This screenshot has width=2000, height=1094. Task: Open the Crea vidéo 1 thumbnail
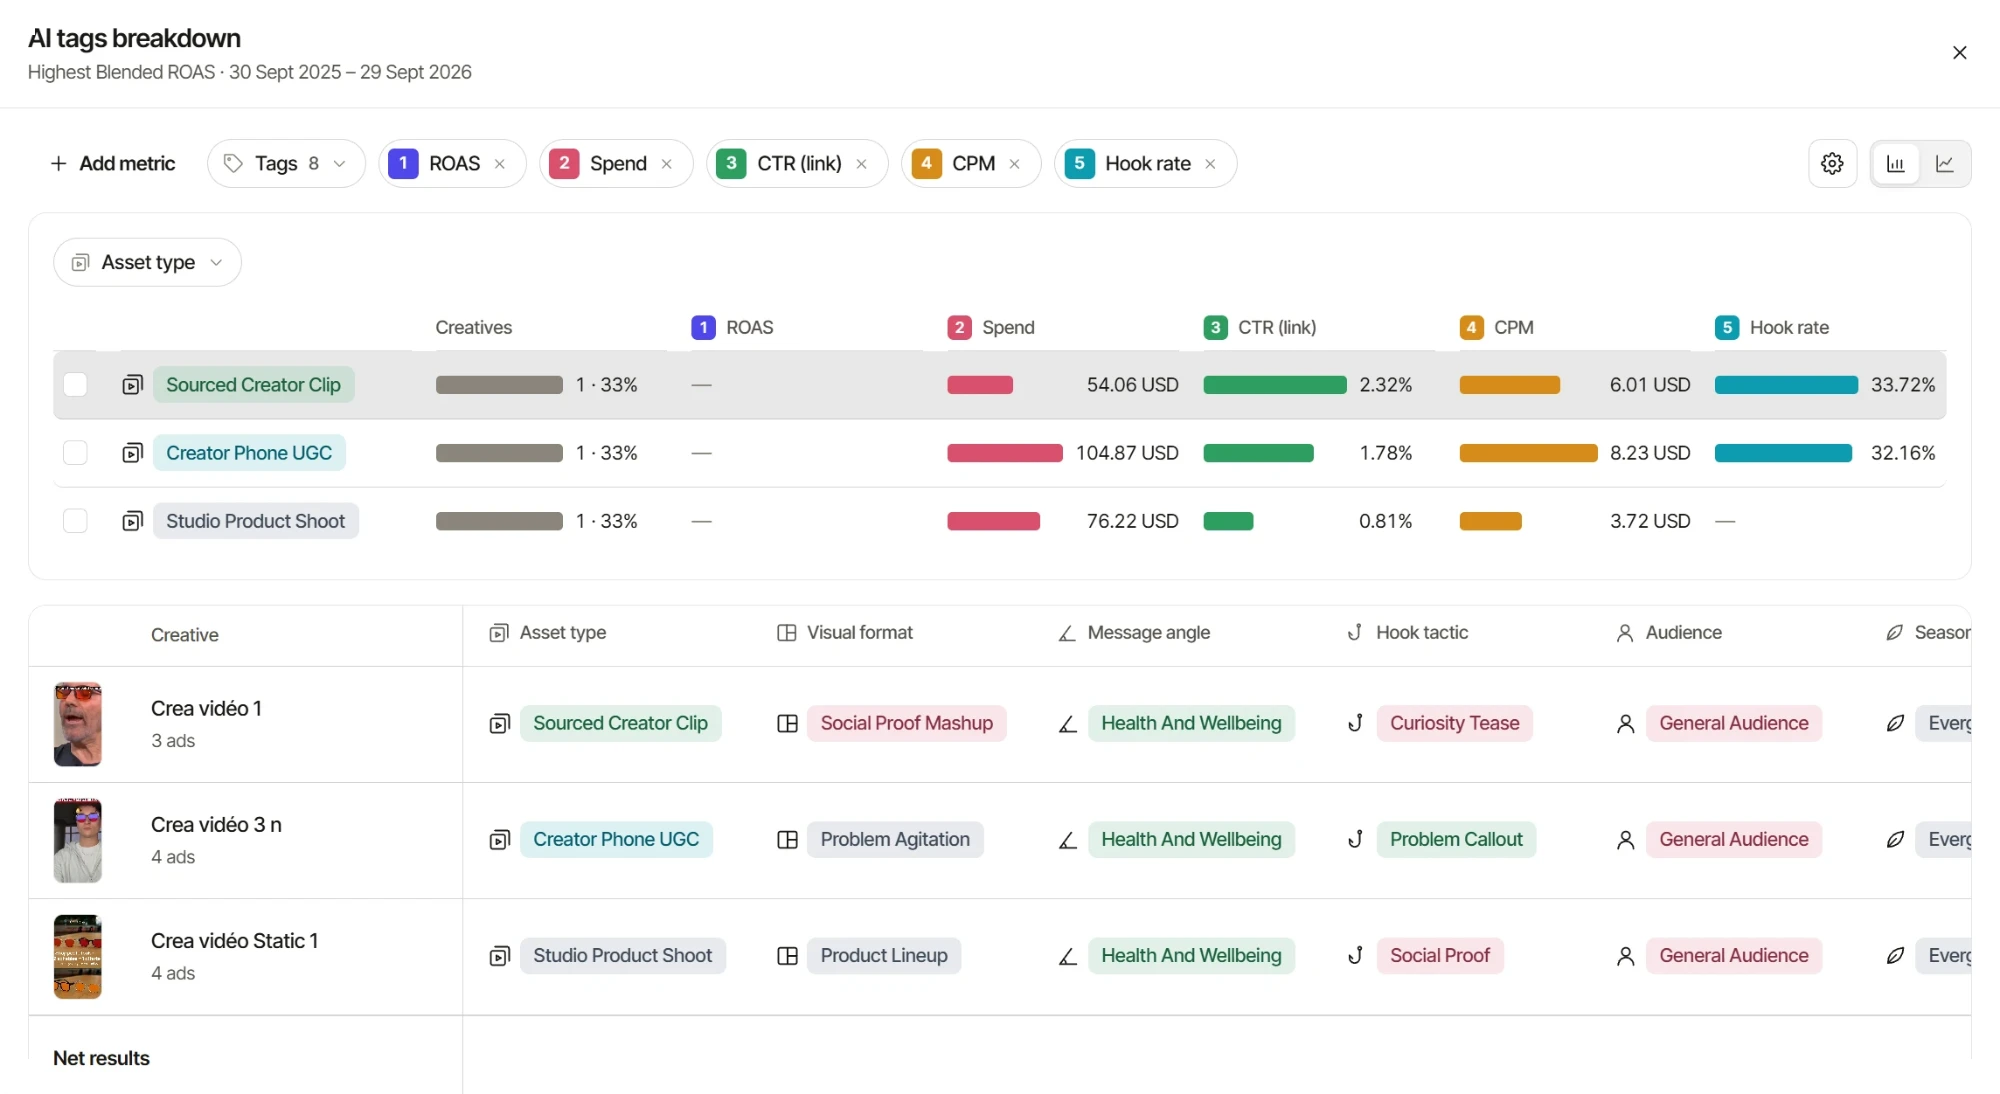78,724
